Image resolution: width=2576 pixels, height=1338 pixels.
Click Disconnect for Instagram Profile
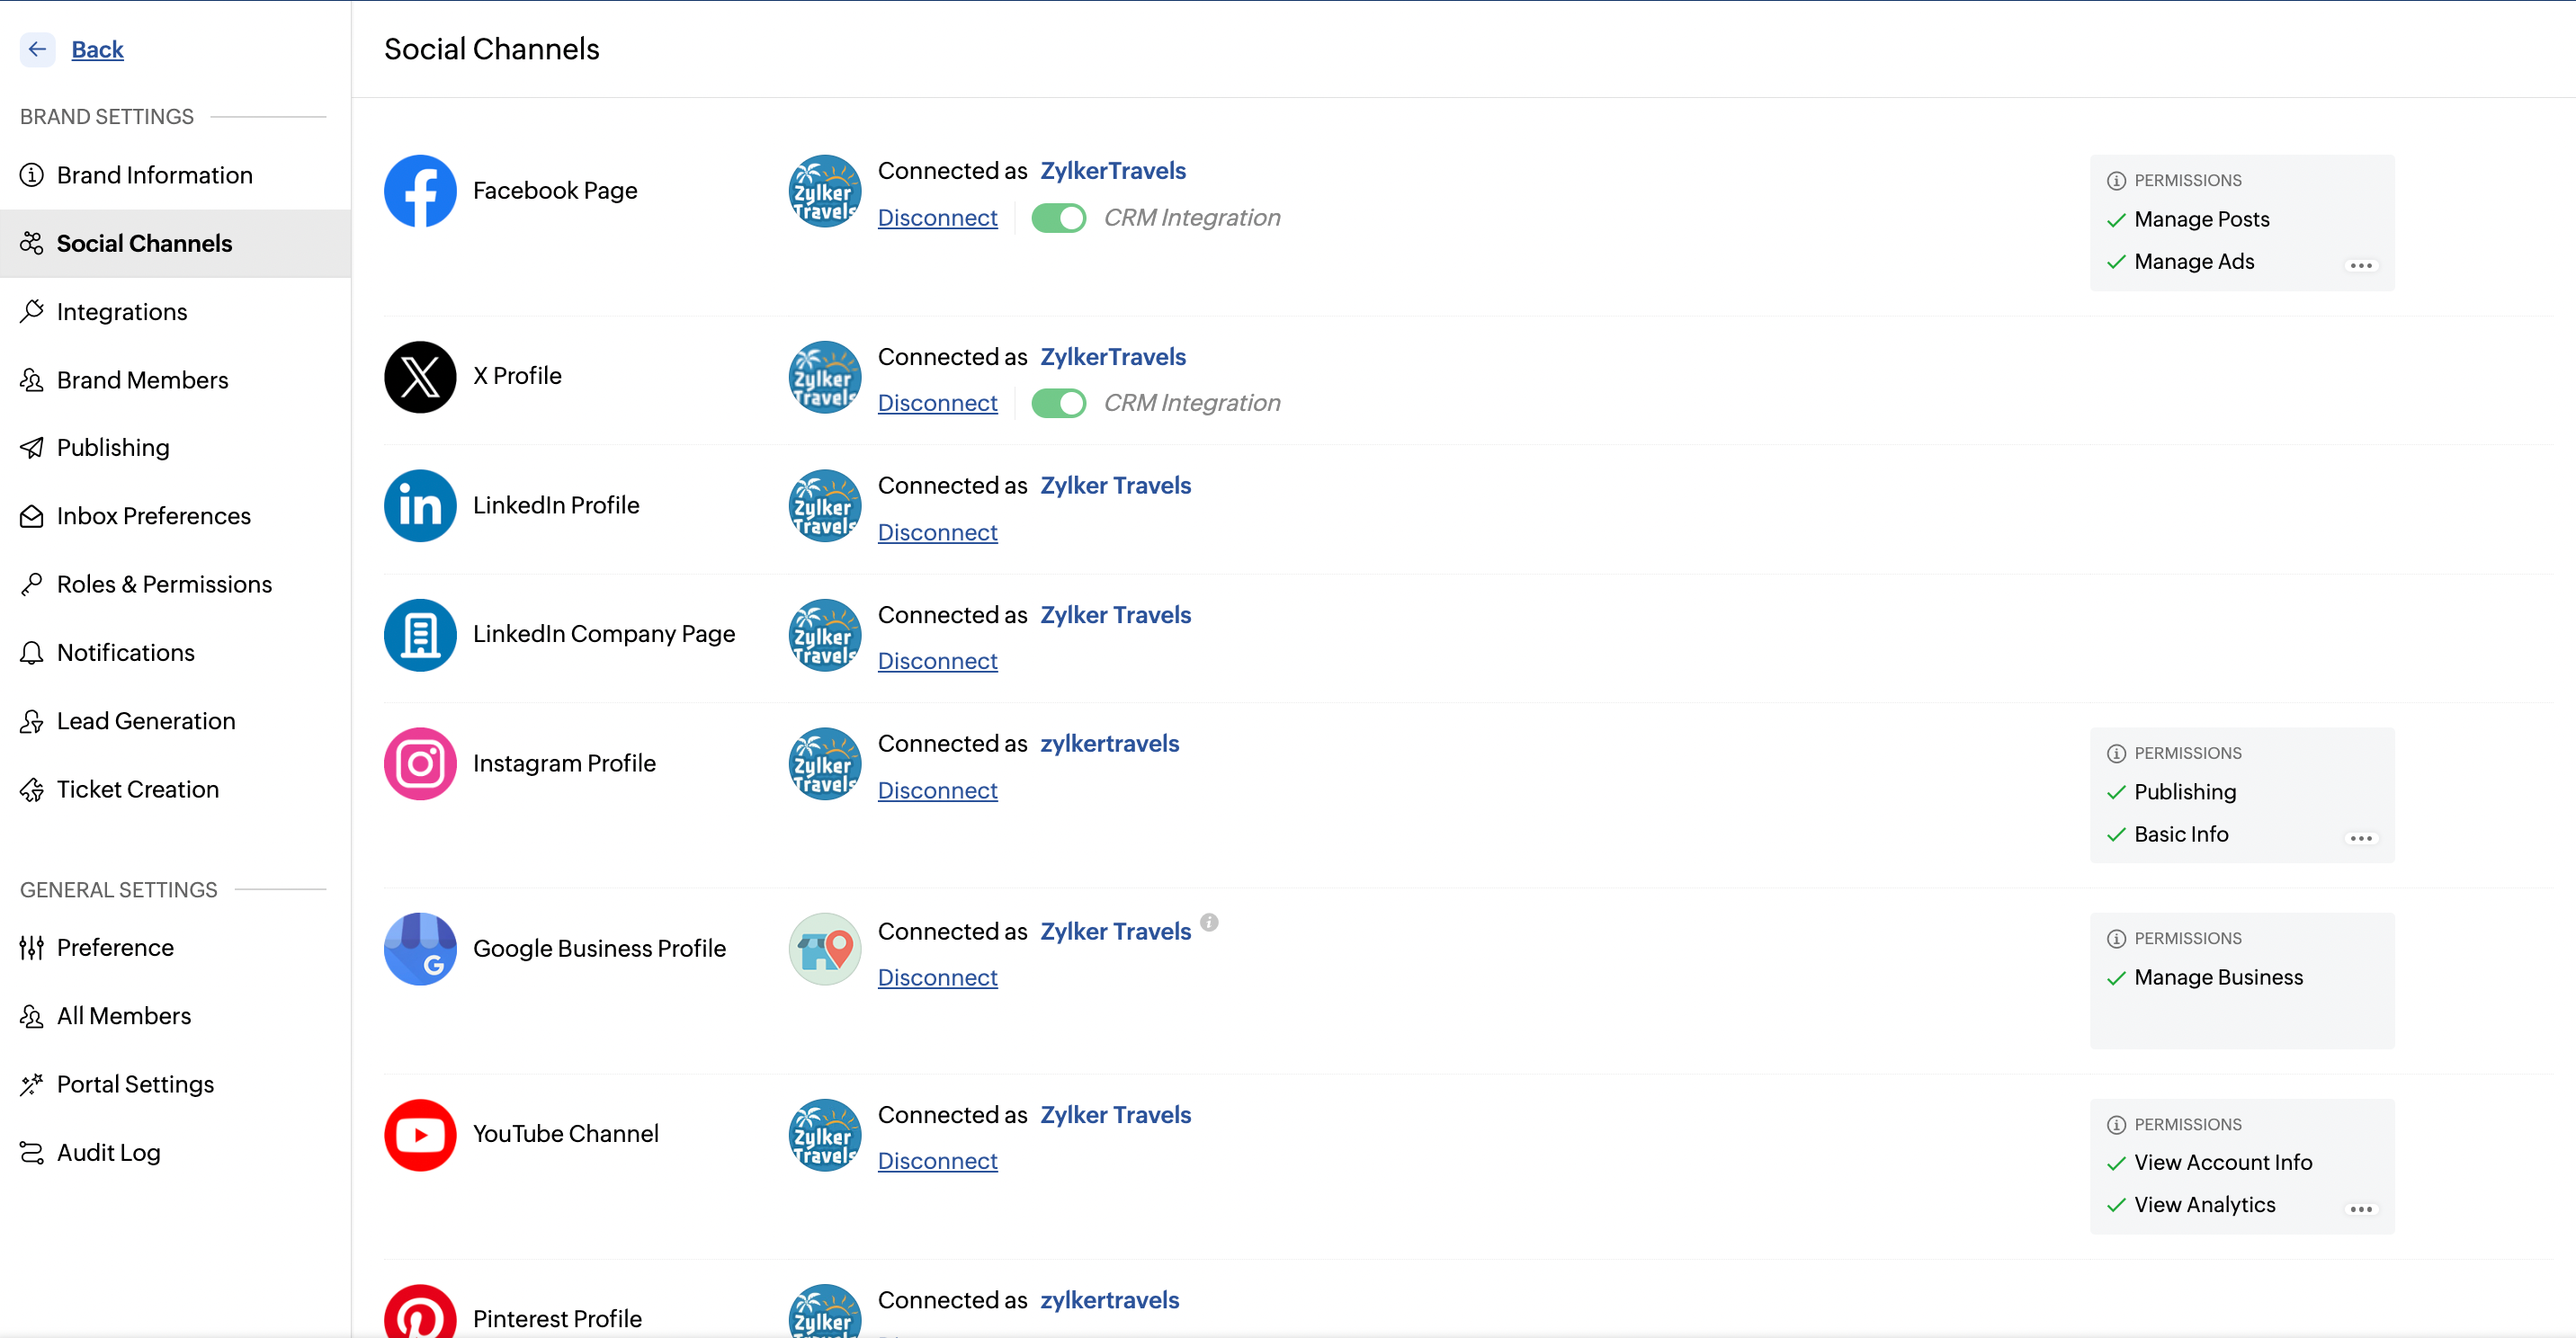click(x=937, y=790)
